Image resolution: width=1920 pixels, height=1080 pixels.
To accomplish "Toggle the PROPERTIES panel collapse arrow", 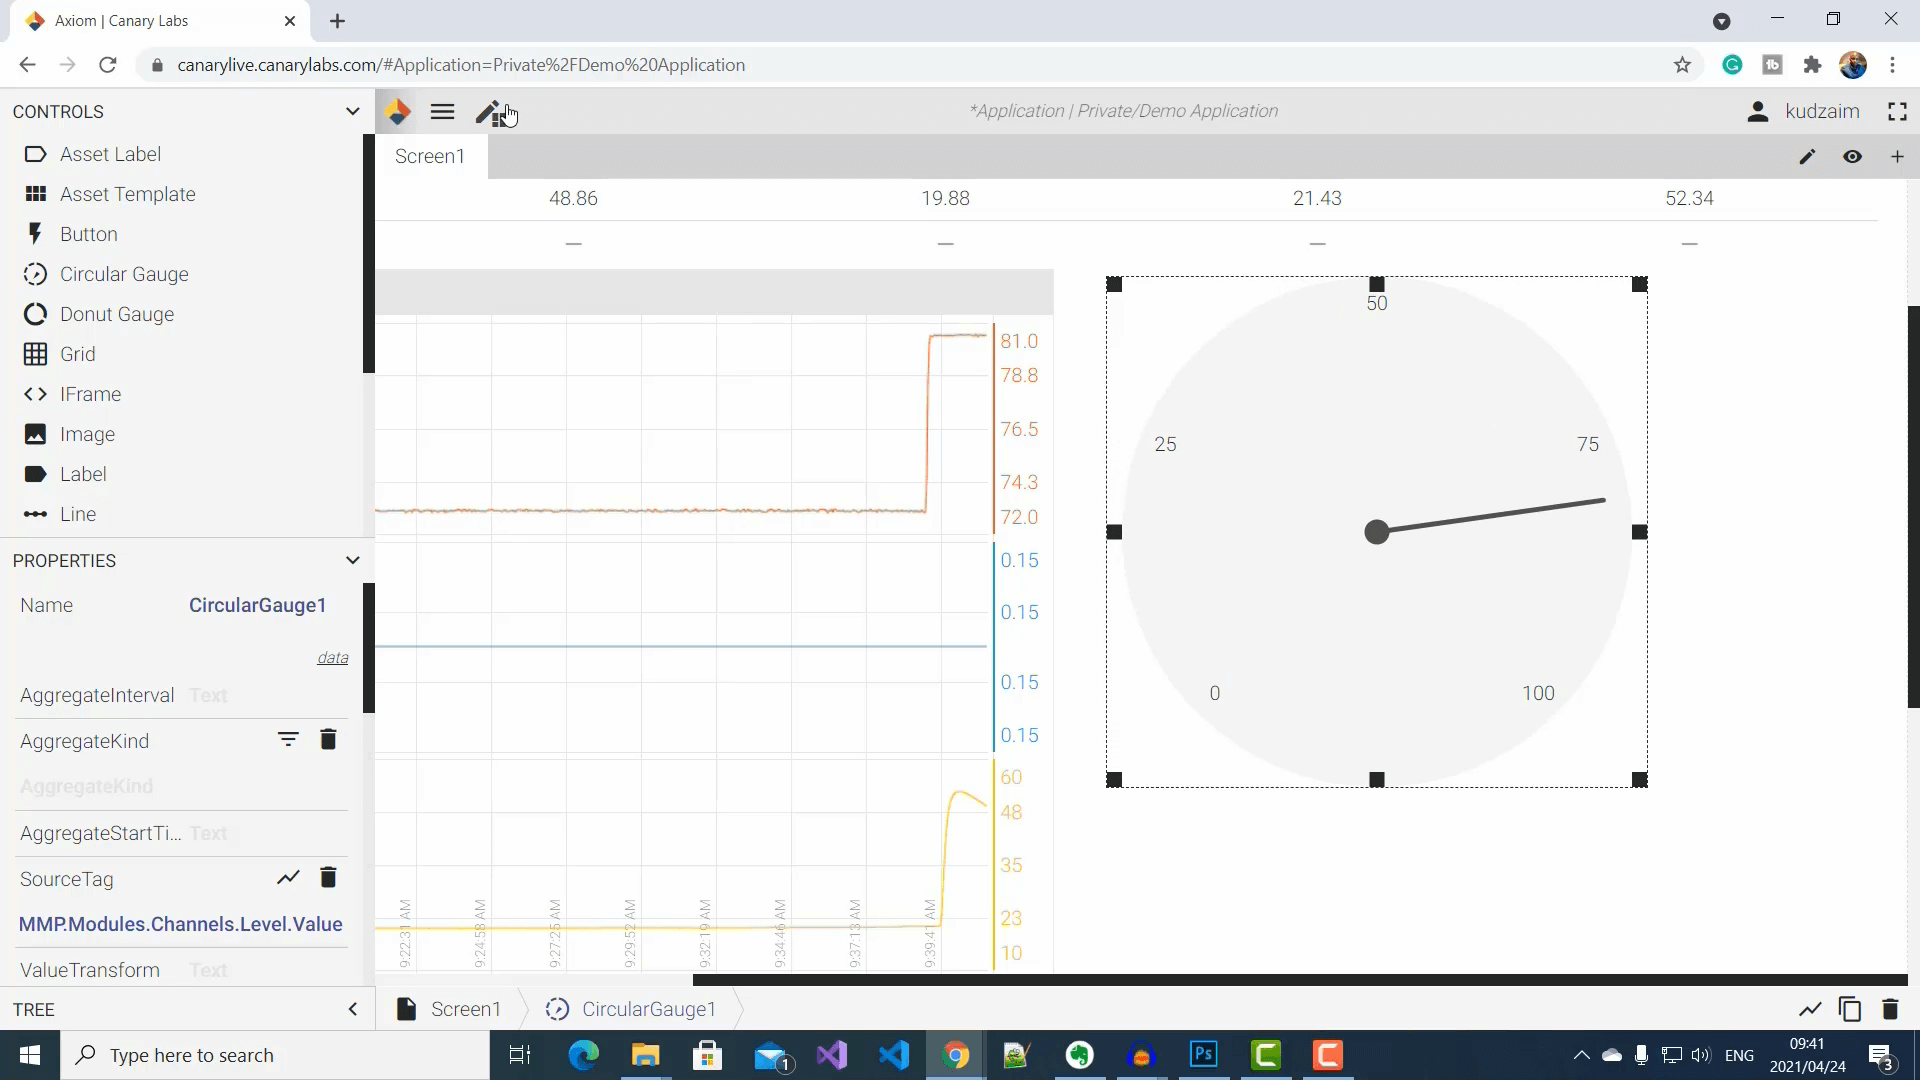I will (x=352, y=559).
